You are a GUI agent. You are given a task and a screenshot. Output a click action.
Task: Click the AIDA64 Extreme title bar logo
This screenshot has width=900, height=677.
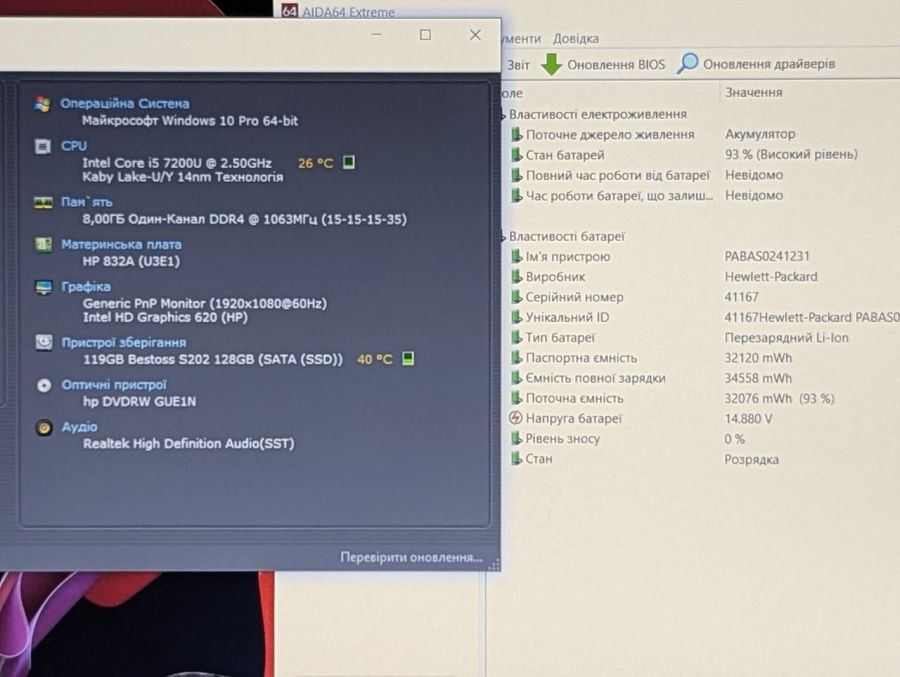[x=290, y=10]
